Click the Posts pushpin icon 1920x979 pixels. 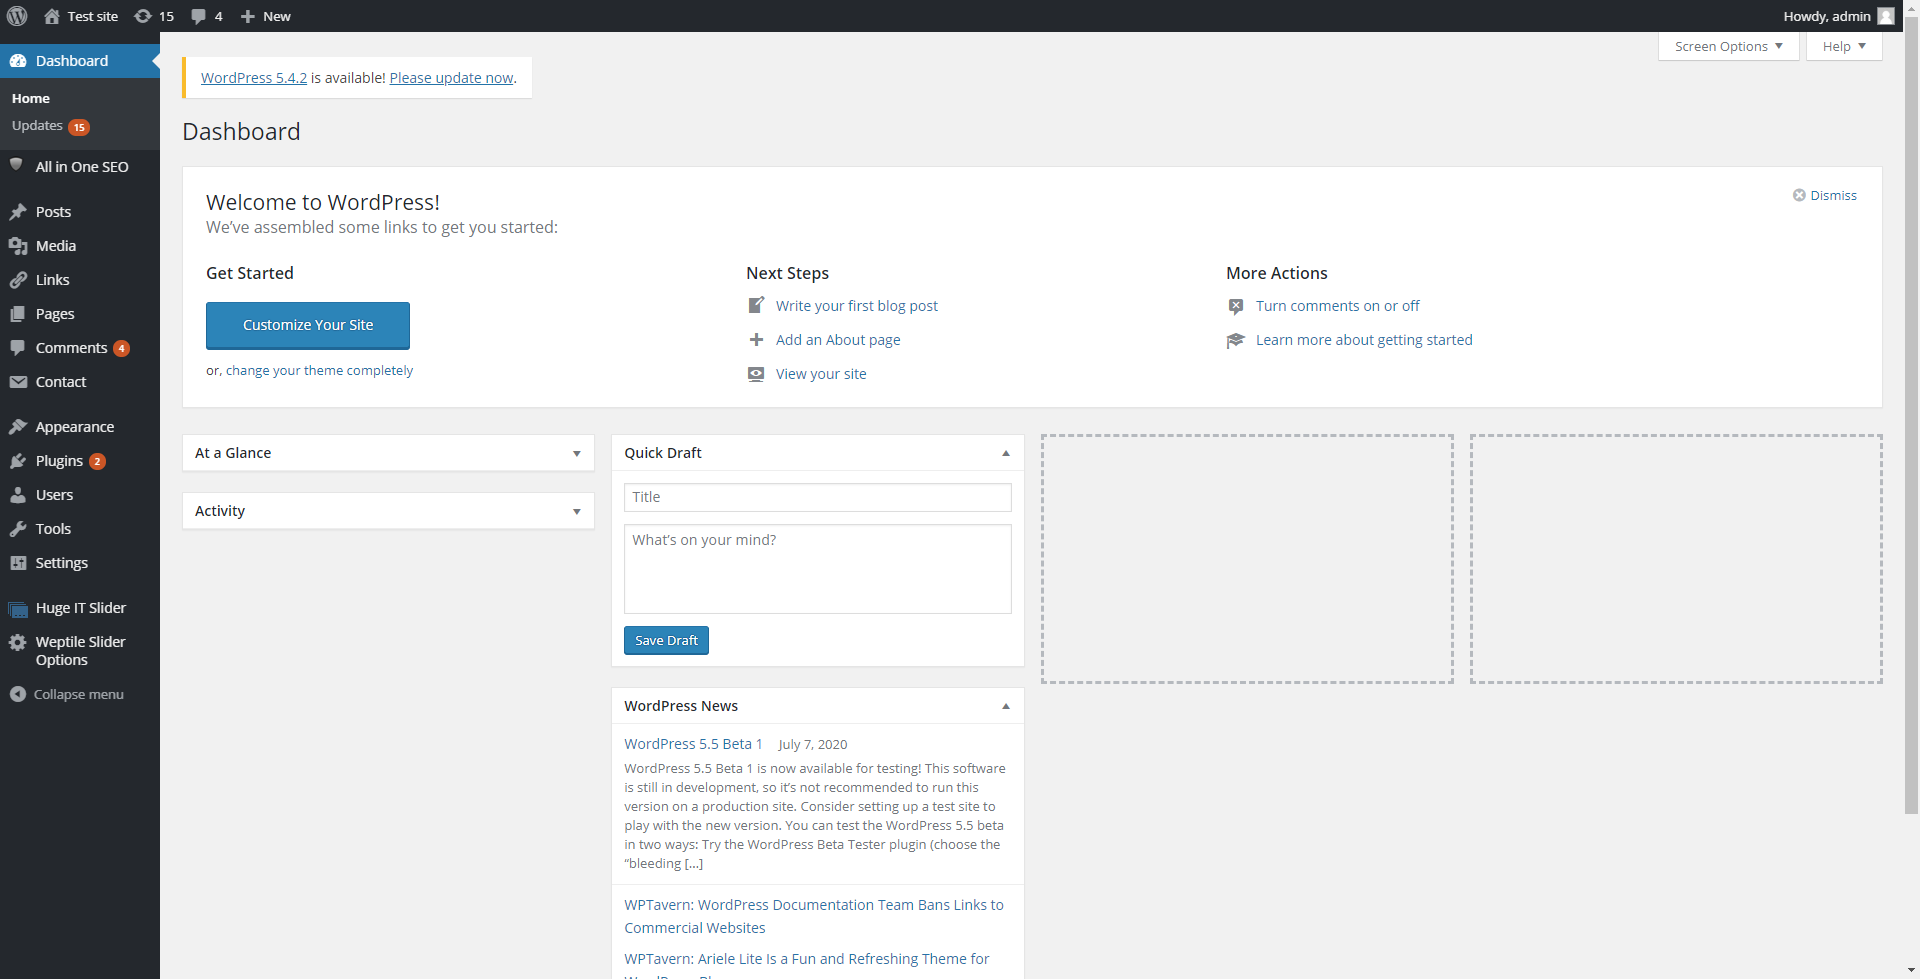tap(18, 212)
